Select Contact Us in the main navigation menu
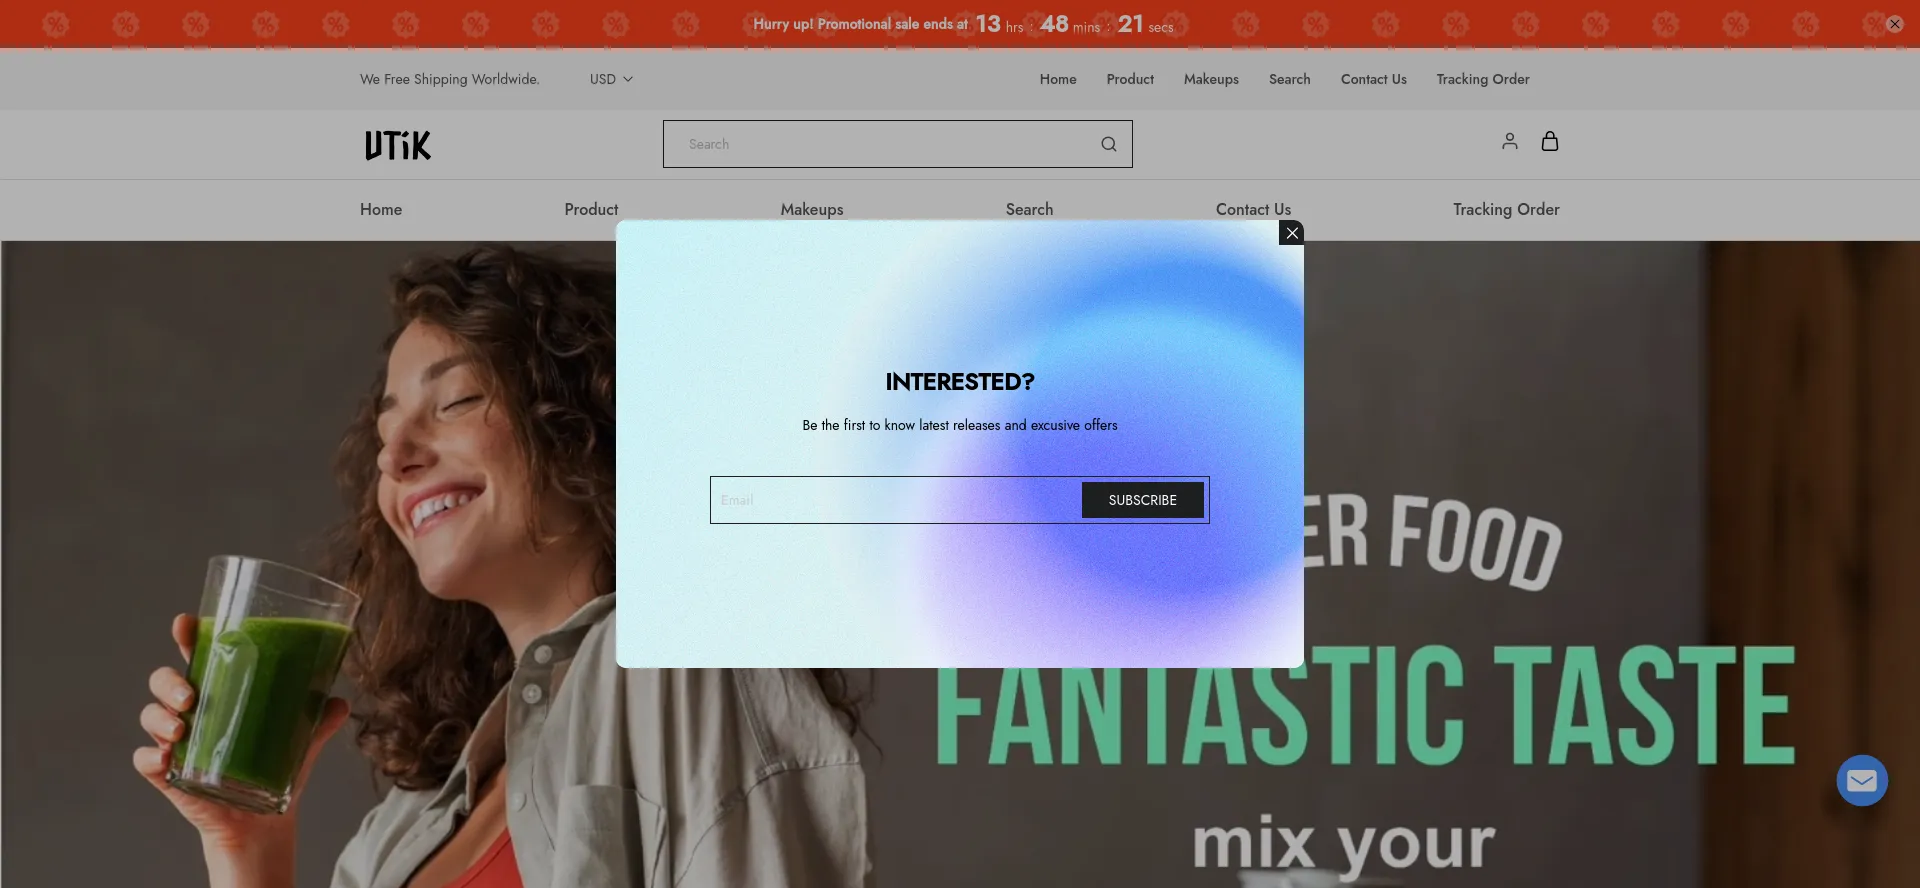The image size is (1920, 888). [x=1253, y=209]
